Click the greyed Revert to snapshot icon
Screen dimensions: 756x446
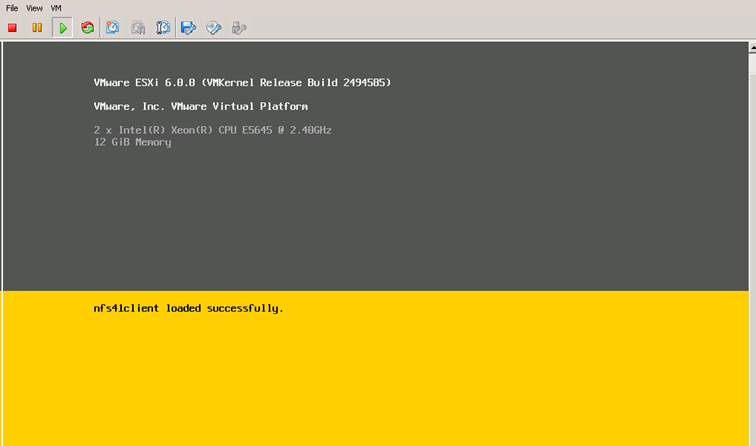138,27
